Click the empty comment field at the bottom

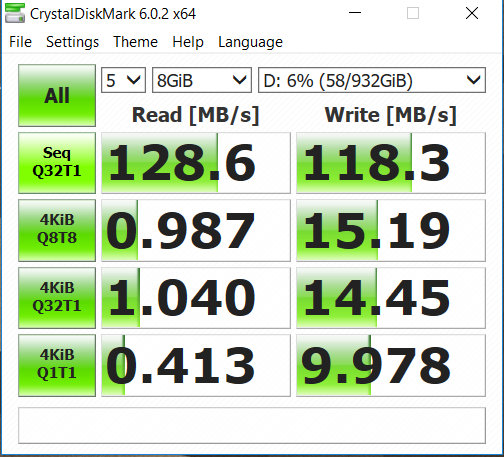[x=252, y=425]
